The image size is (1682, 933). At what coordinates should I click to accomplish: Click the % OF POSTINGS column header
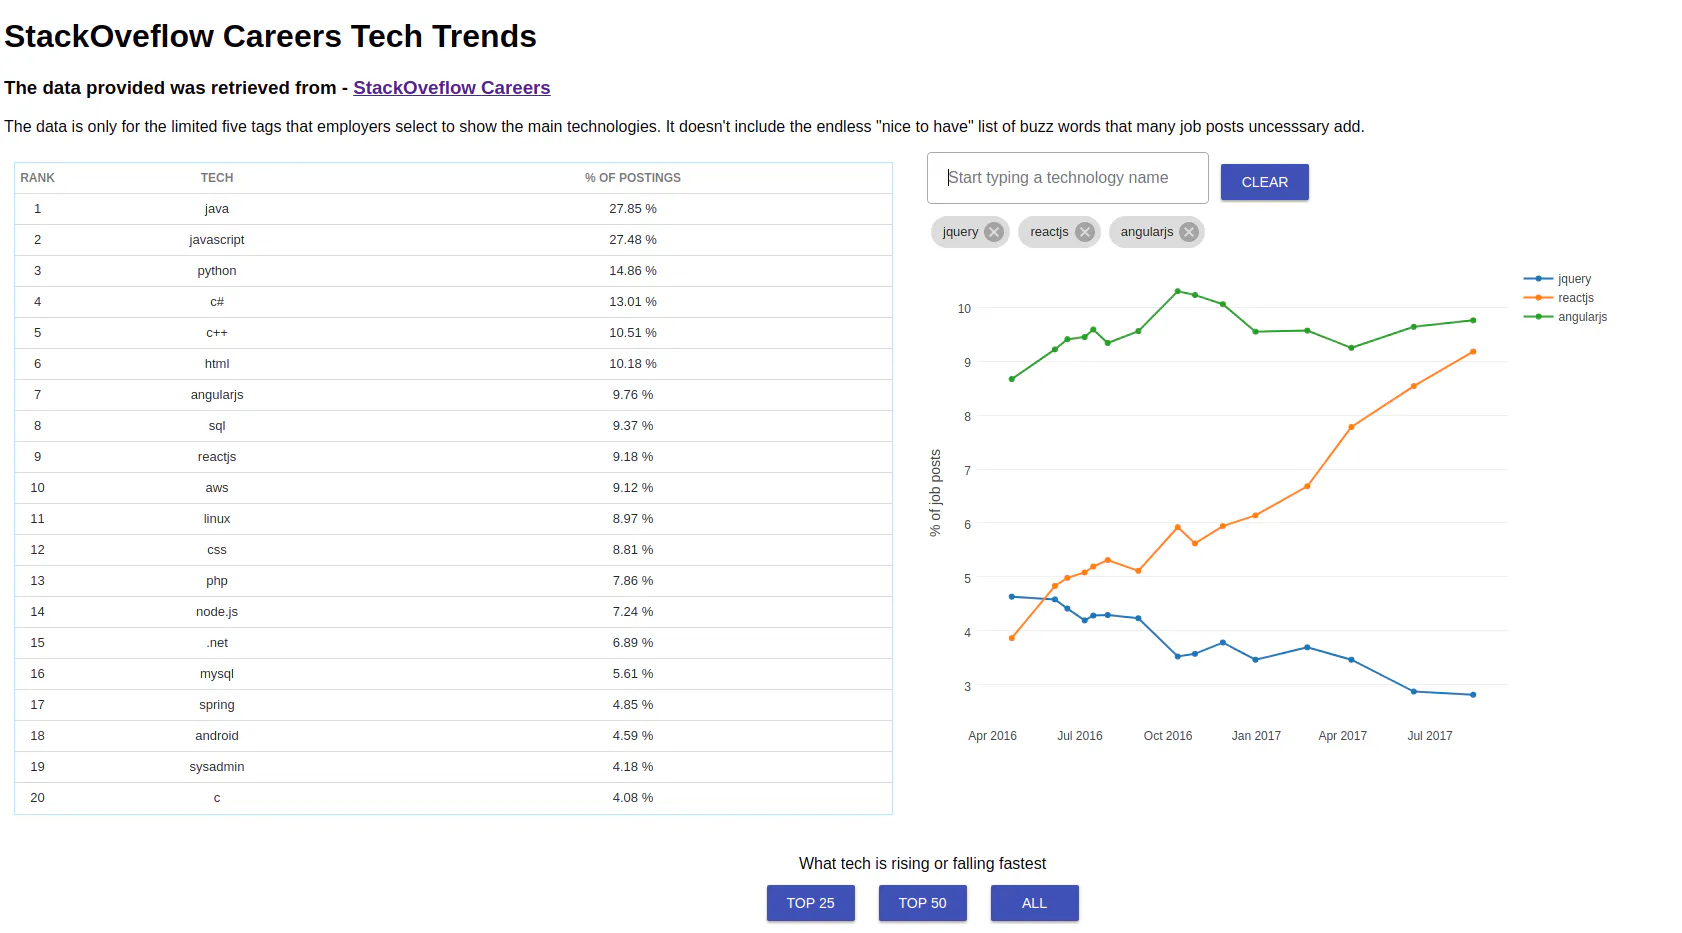coord(633,178)
